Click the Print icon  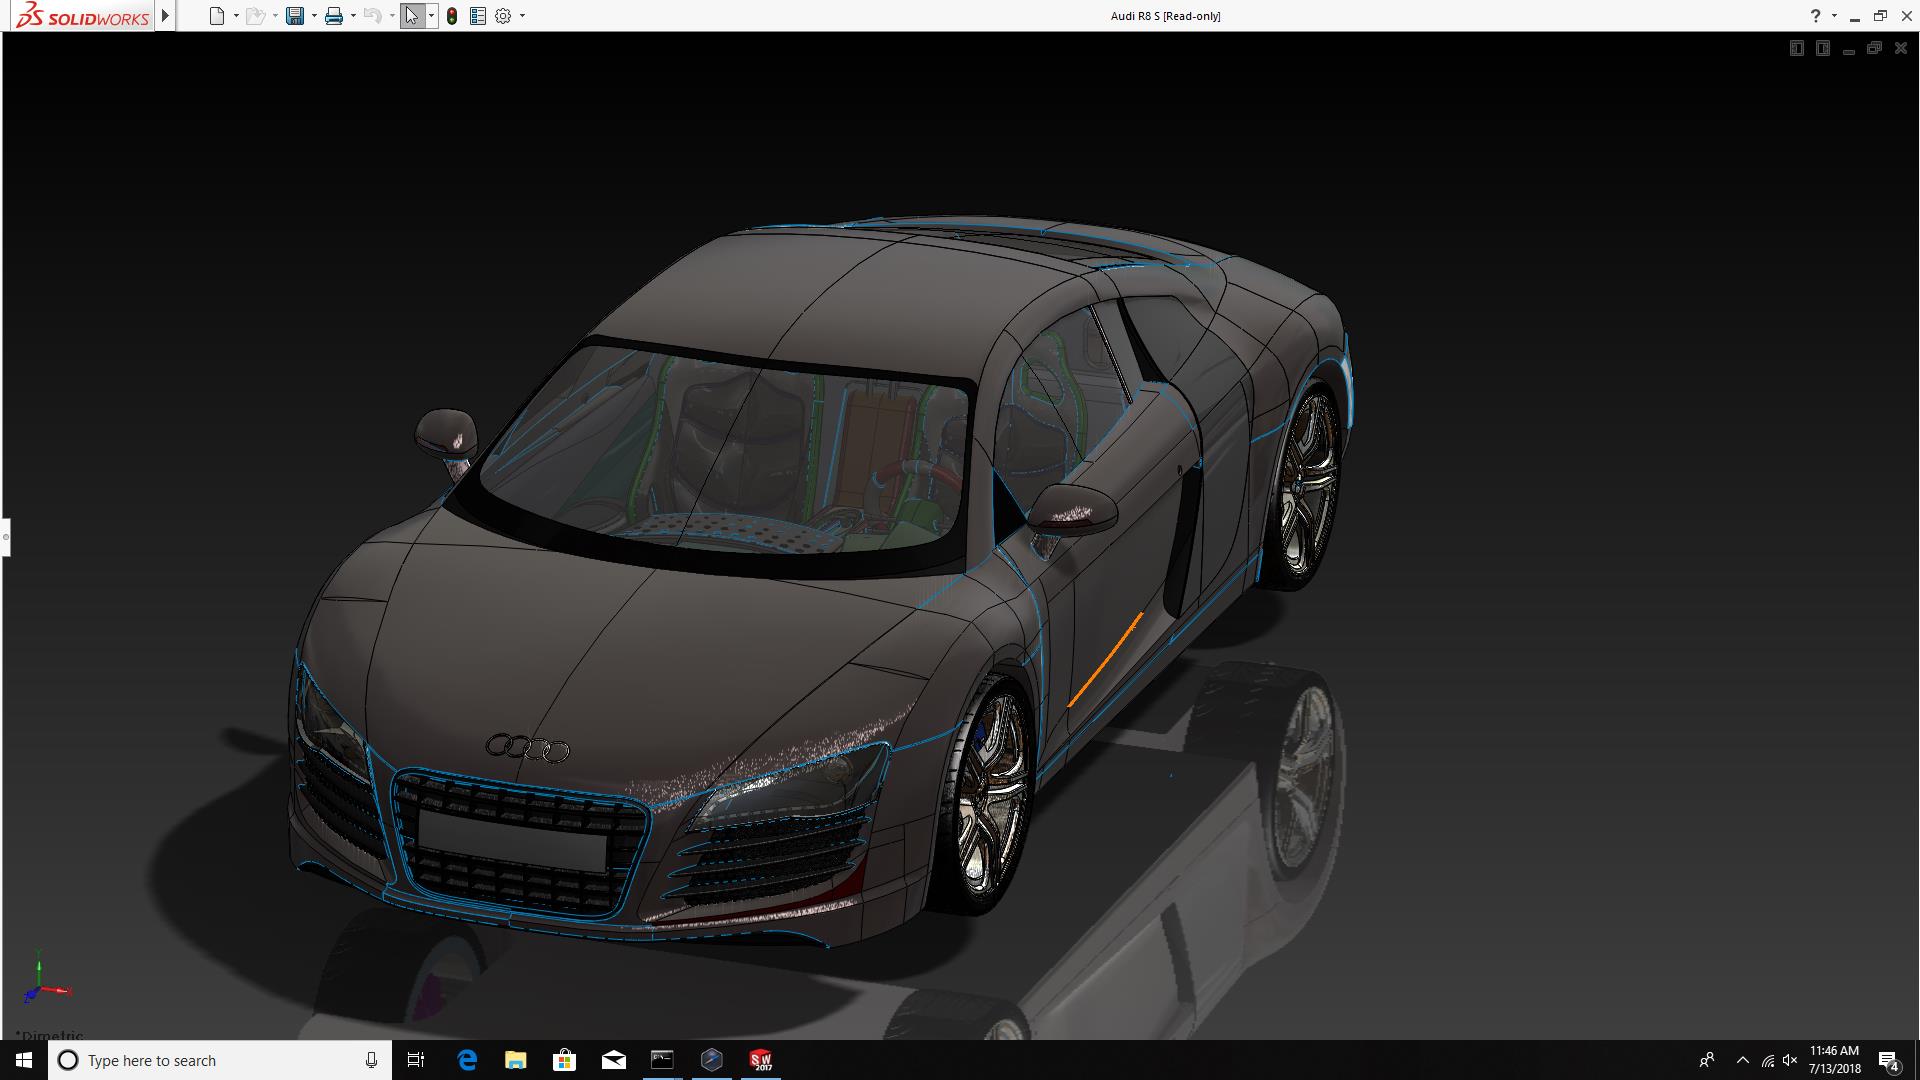click(x=334, y=16)
